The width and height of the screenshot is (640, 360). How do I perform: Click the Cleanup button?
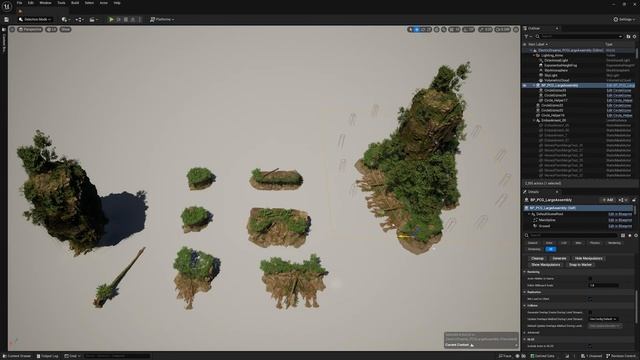538,258
